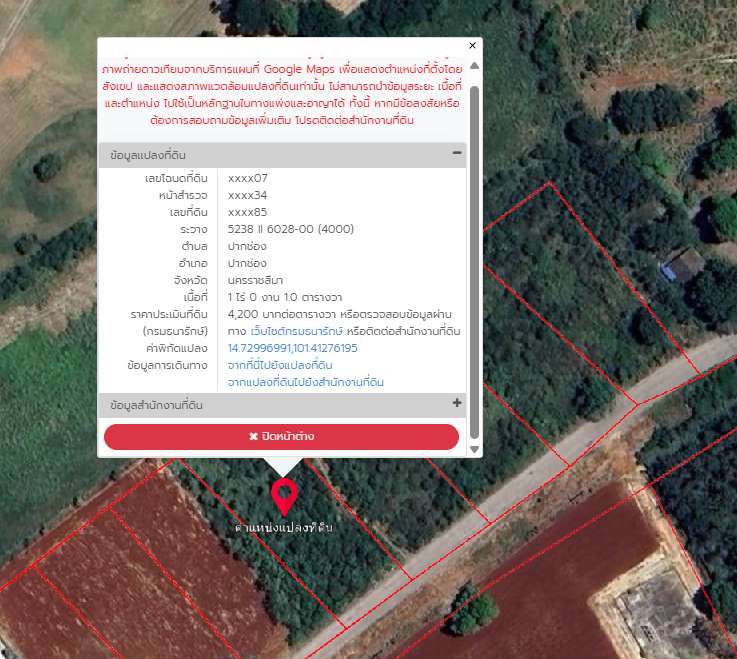Click the ตำแหน่งแปลงที่ดิน label under the pin
737x659 pixels.
pyautogui.click(x=283, y=526)
